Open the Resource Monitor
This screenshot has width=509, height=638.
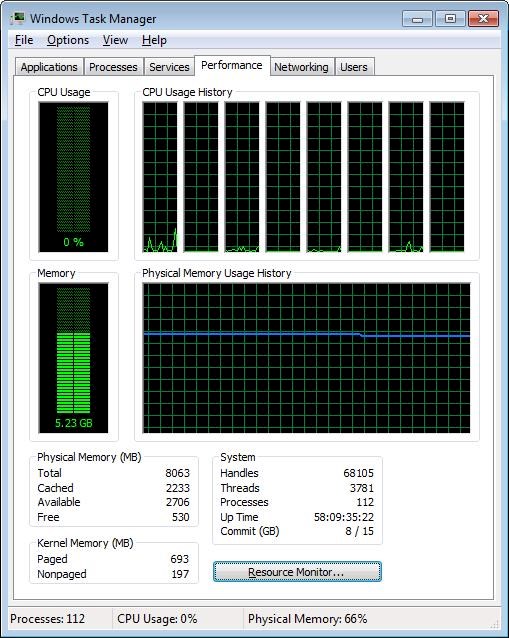[x=297, y=572]
